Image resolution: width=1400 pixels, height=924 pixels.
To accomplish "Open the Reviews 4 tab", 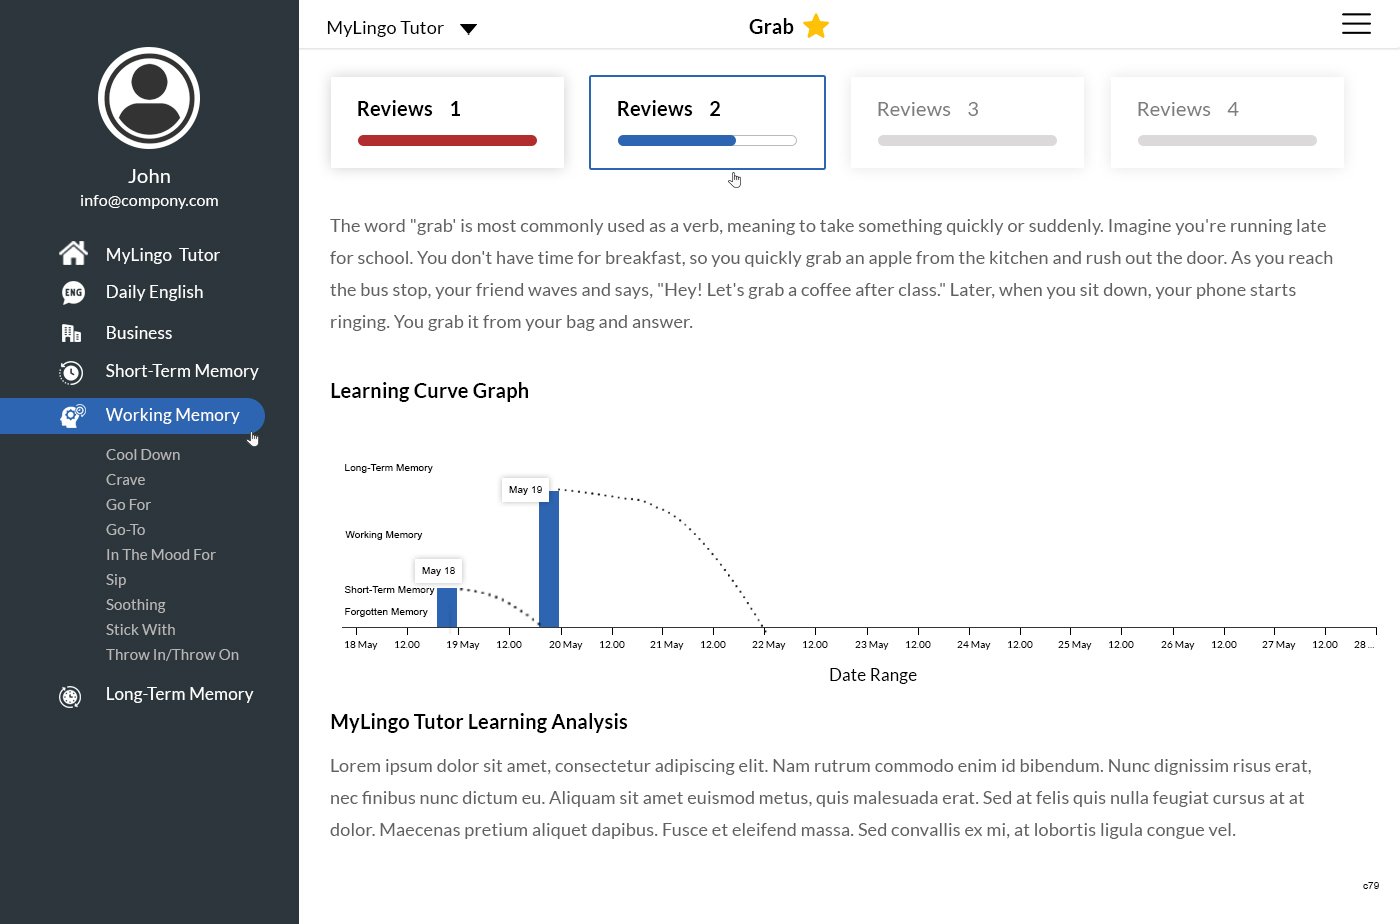I will tap(1227, 122).
